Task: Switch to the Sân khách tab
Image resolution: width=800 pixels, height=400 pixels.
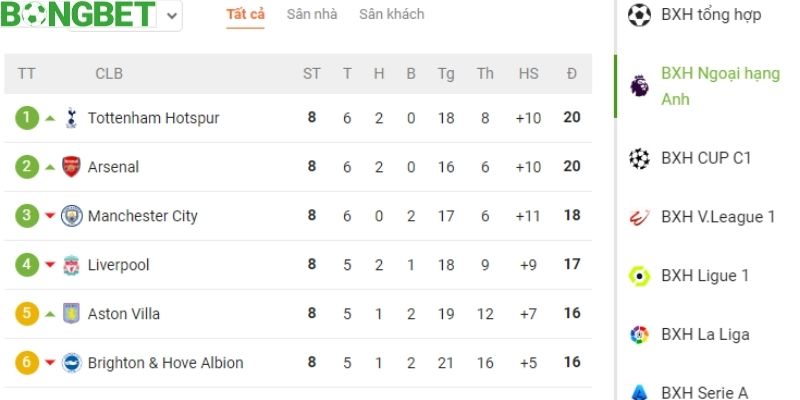Action: click(x=391, y=15)
